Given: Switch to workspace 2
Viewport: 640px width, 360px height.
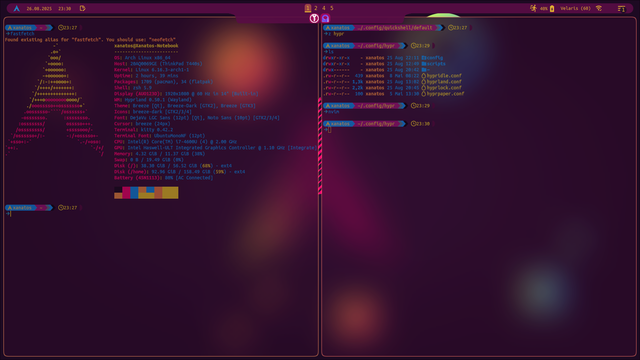Looking at the screenshot, I should (x=316, y=8).
